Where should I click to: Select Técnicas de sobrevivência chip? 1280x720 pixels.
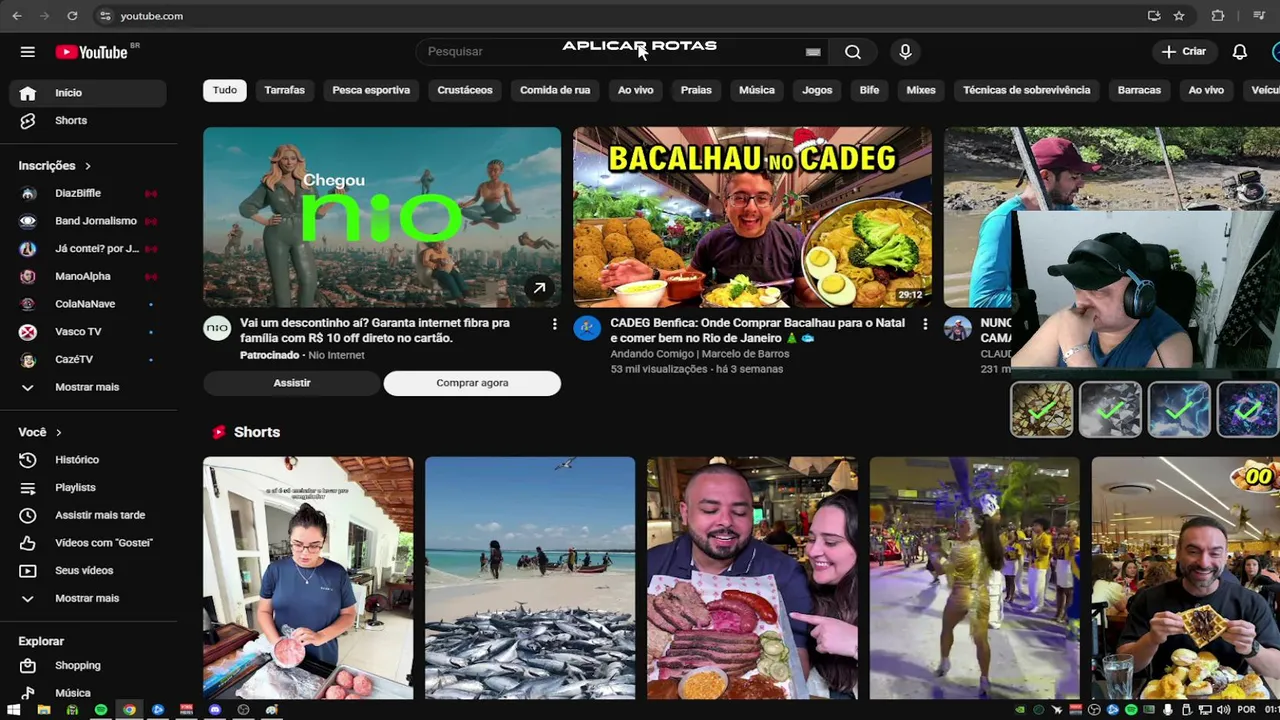[x=1026, y=90]
